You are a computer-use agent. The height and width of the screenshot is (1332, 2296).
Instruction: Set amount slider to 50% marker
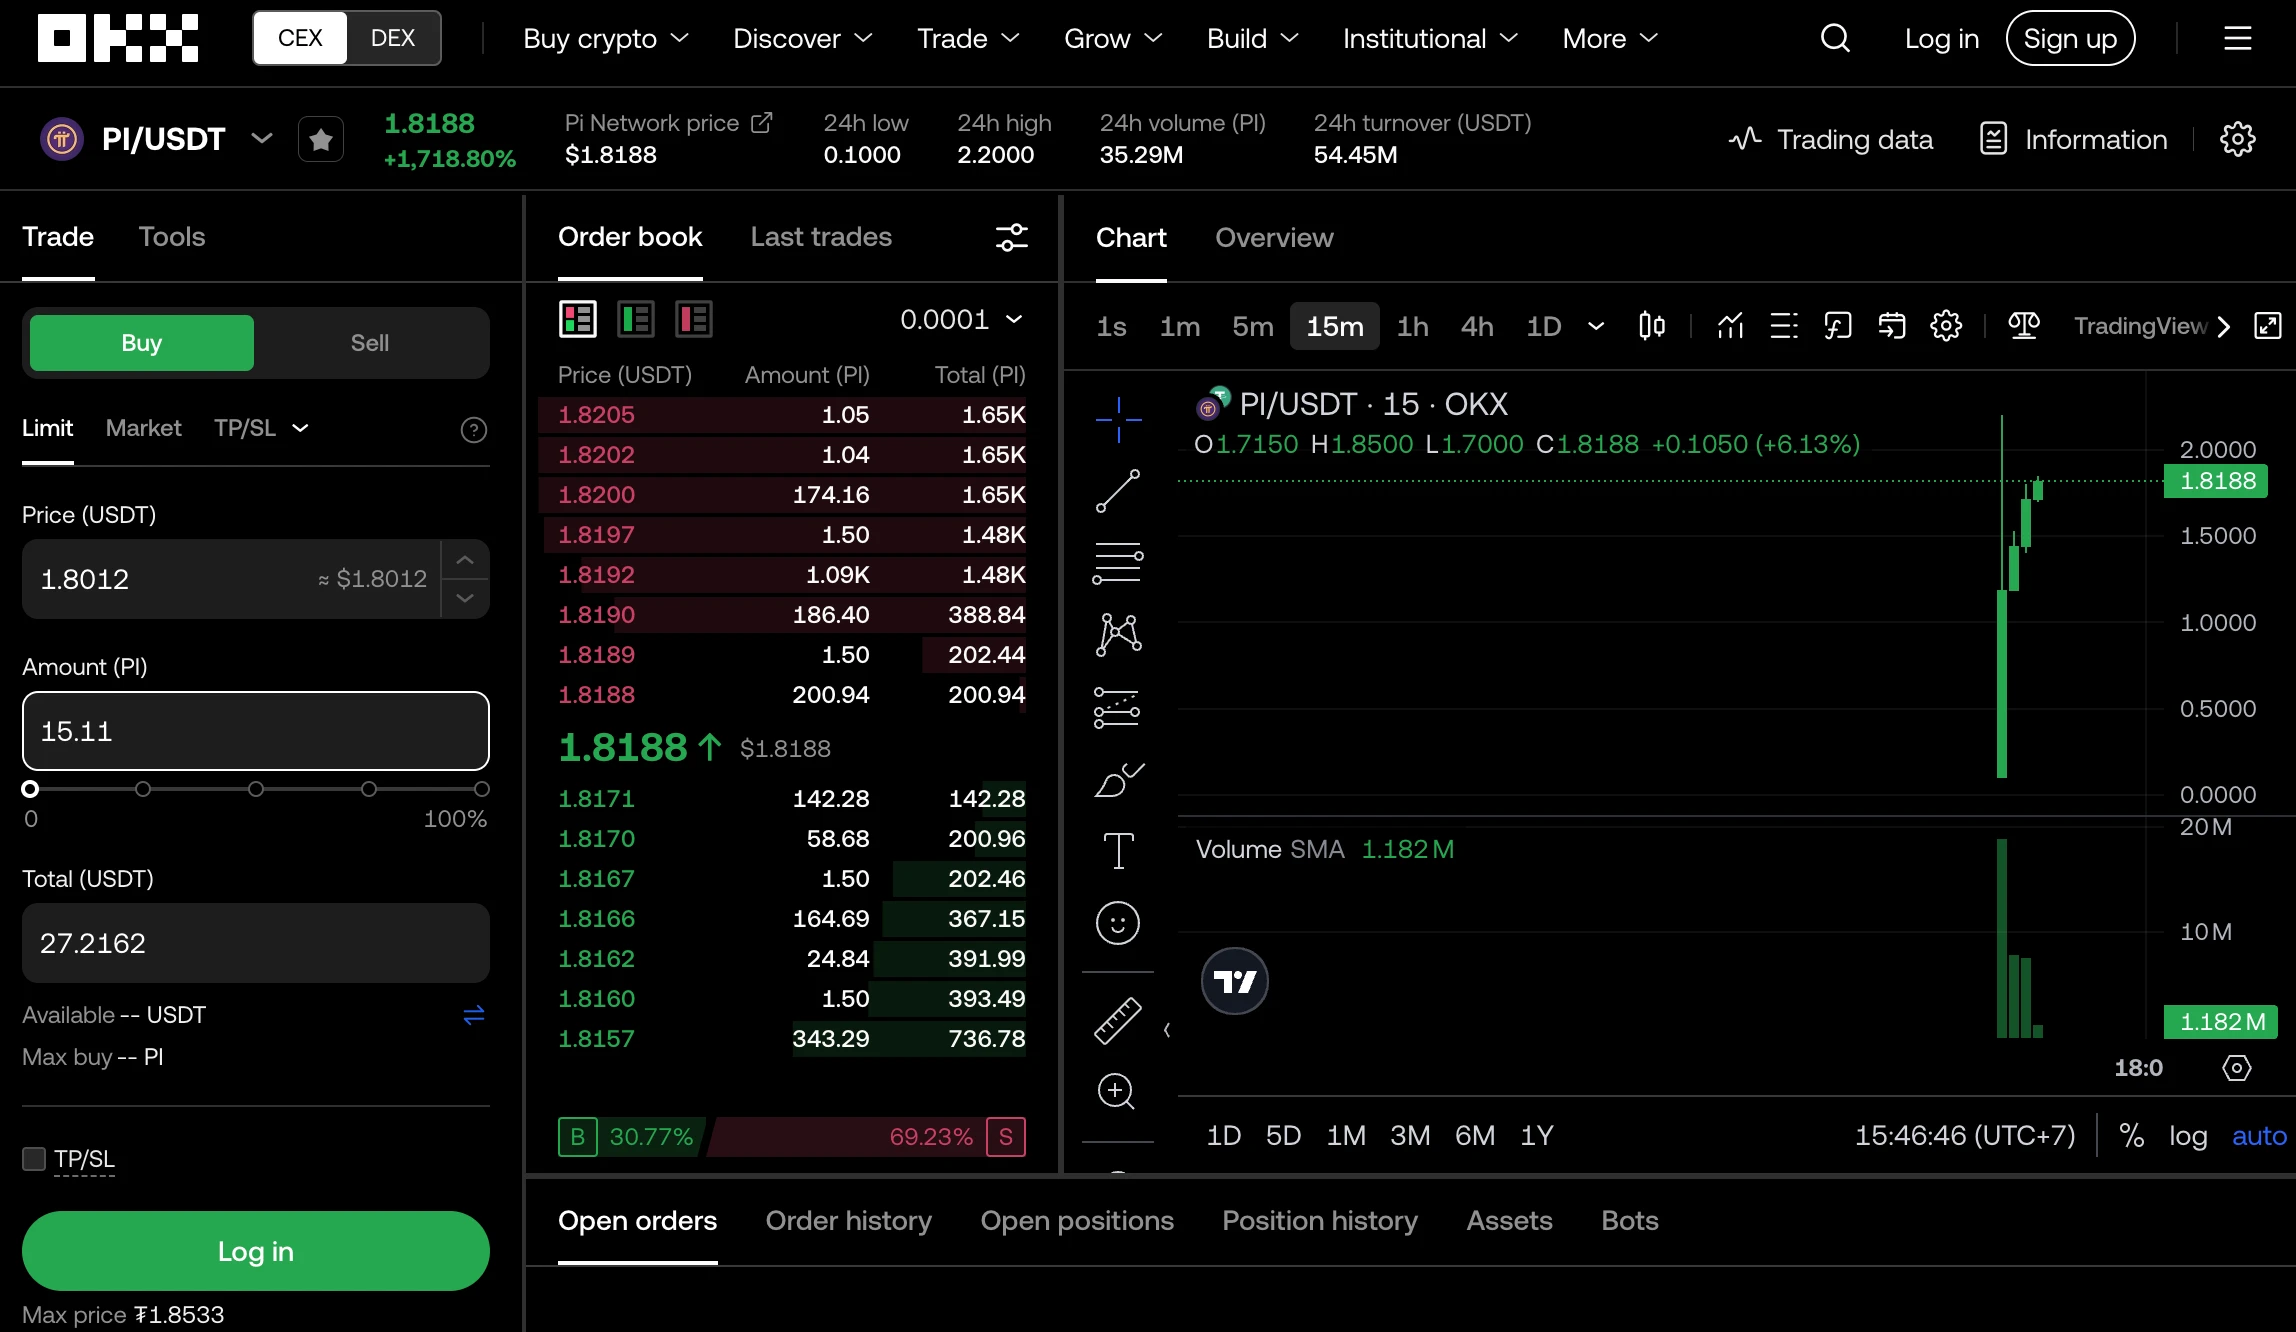click(256, 789)
